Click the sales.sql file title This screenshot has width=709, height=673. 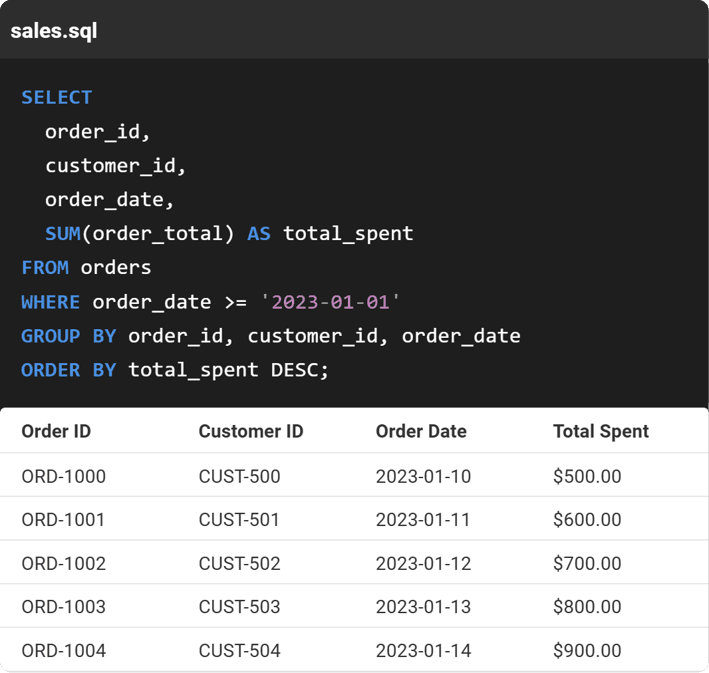click(53, 30)
